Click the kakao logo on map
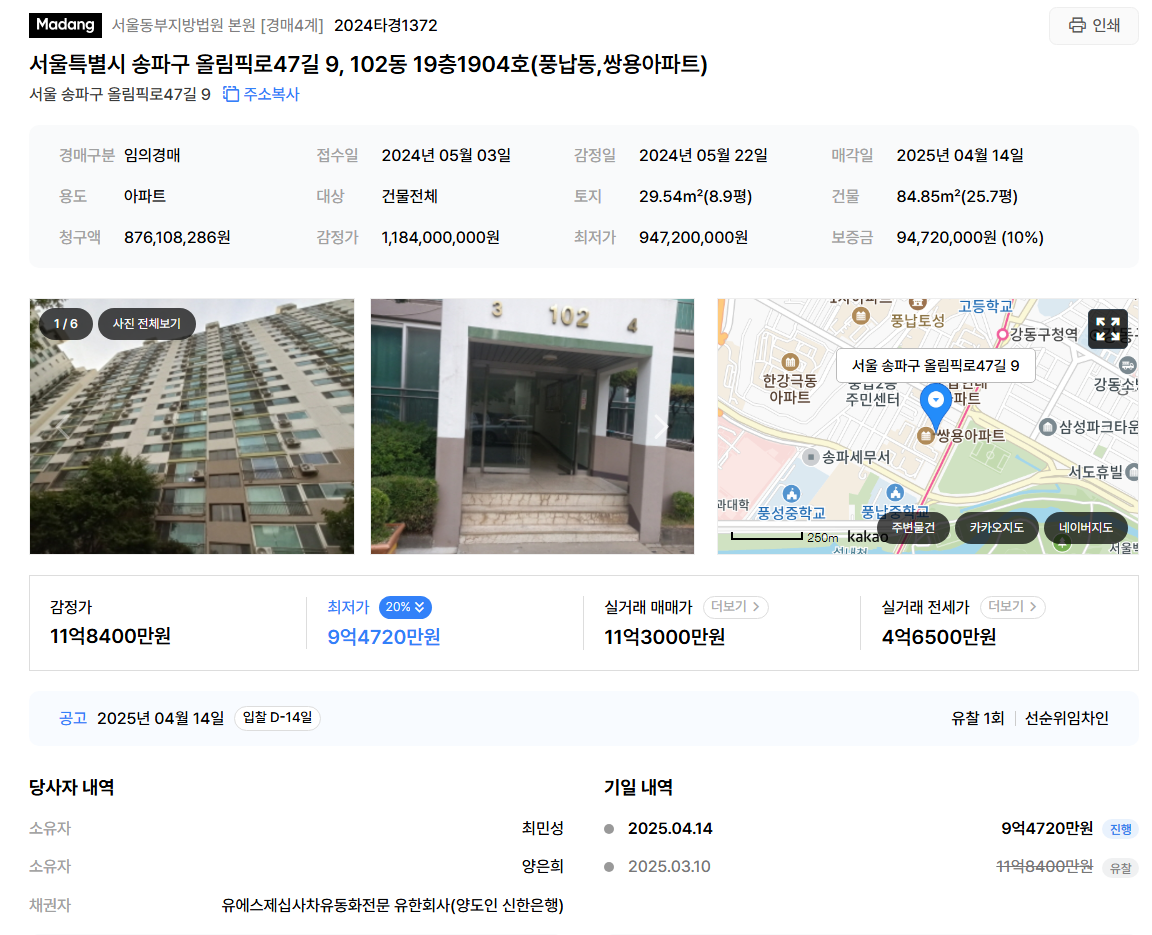The height and width of the screenshot is (935, 1152). pyautogui.click(x=867, y=537)
